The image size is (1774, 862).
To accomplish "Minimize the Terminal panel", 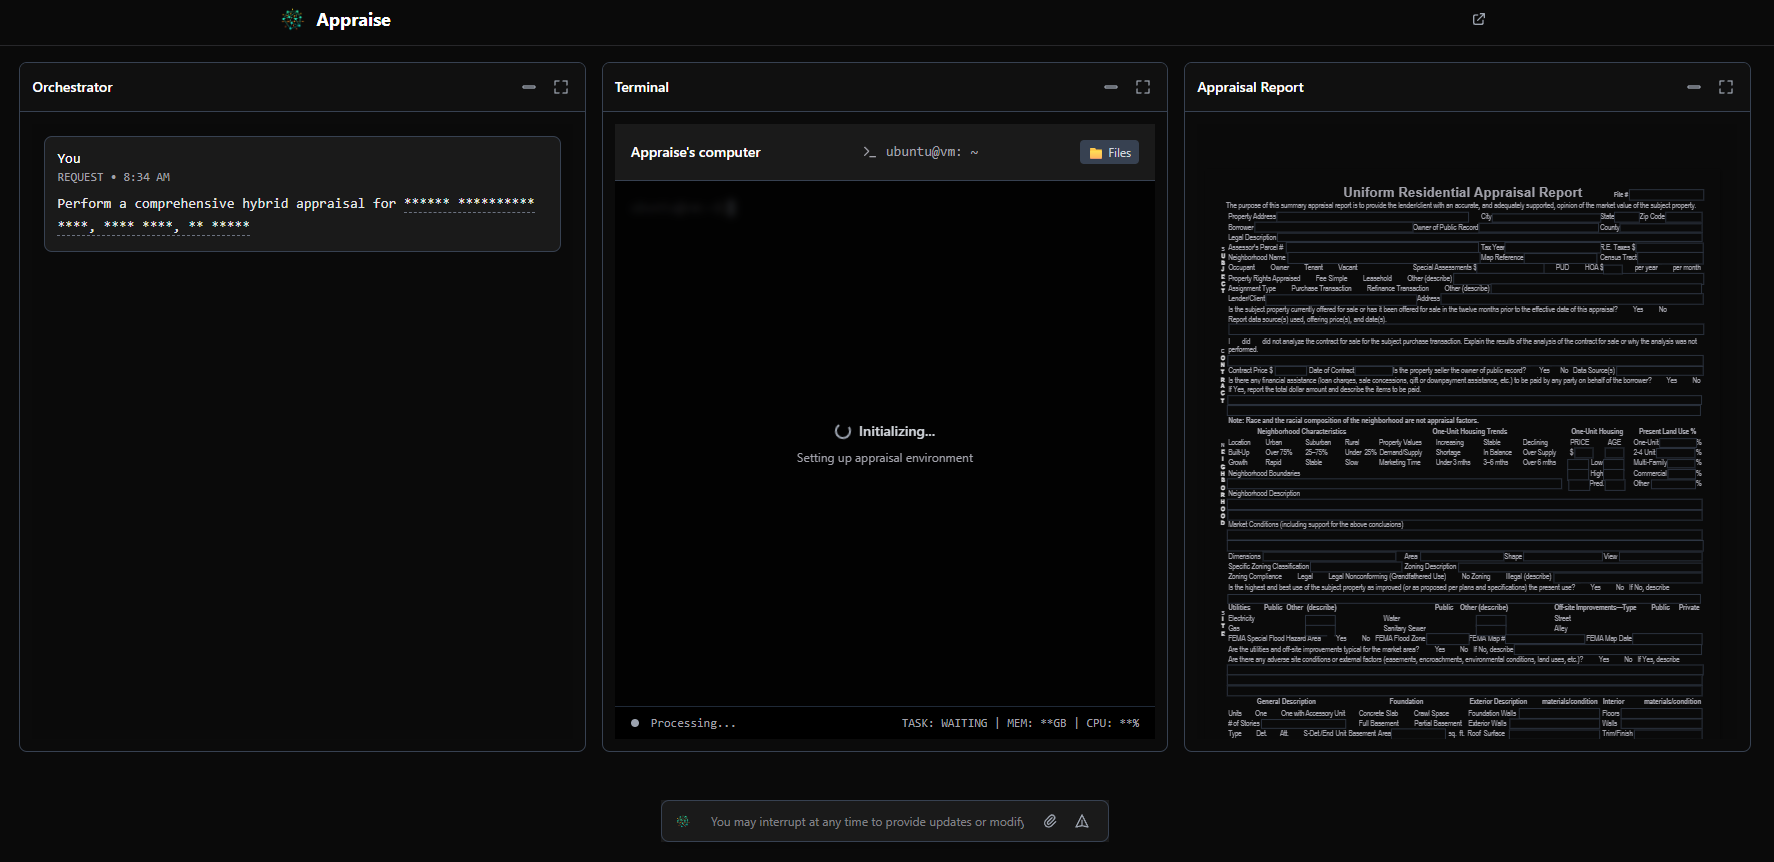I will (1111, 87).
